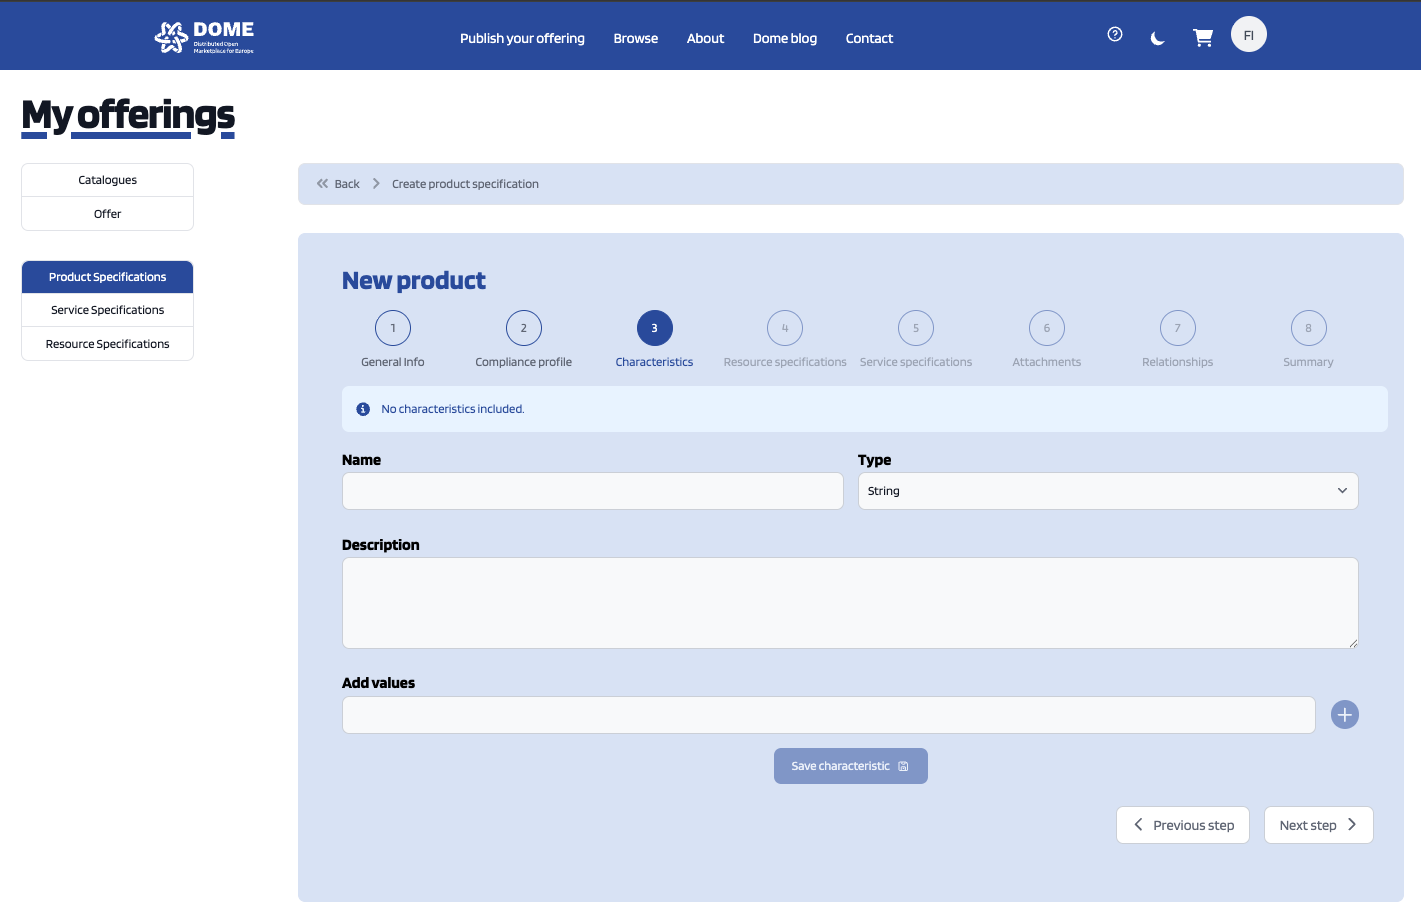The image size is (1421, 913).
Task: Click the plus icon to add value
Action: [x=1344, y=715]
